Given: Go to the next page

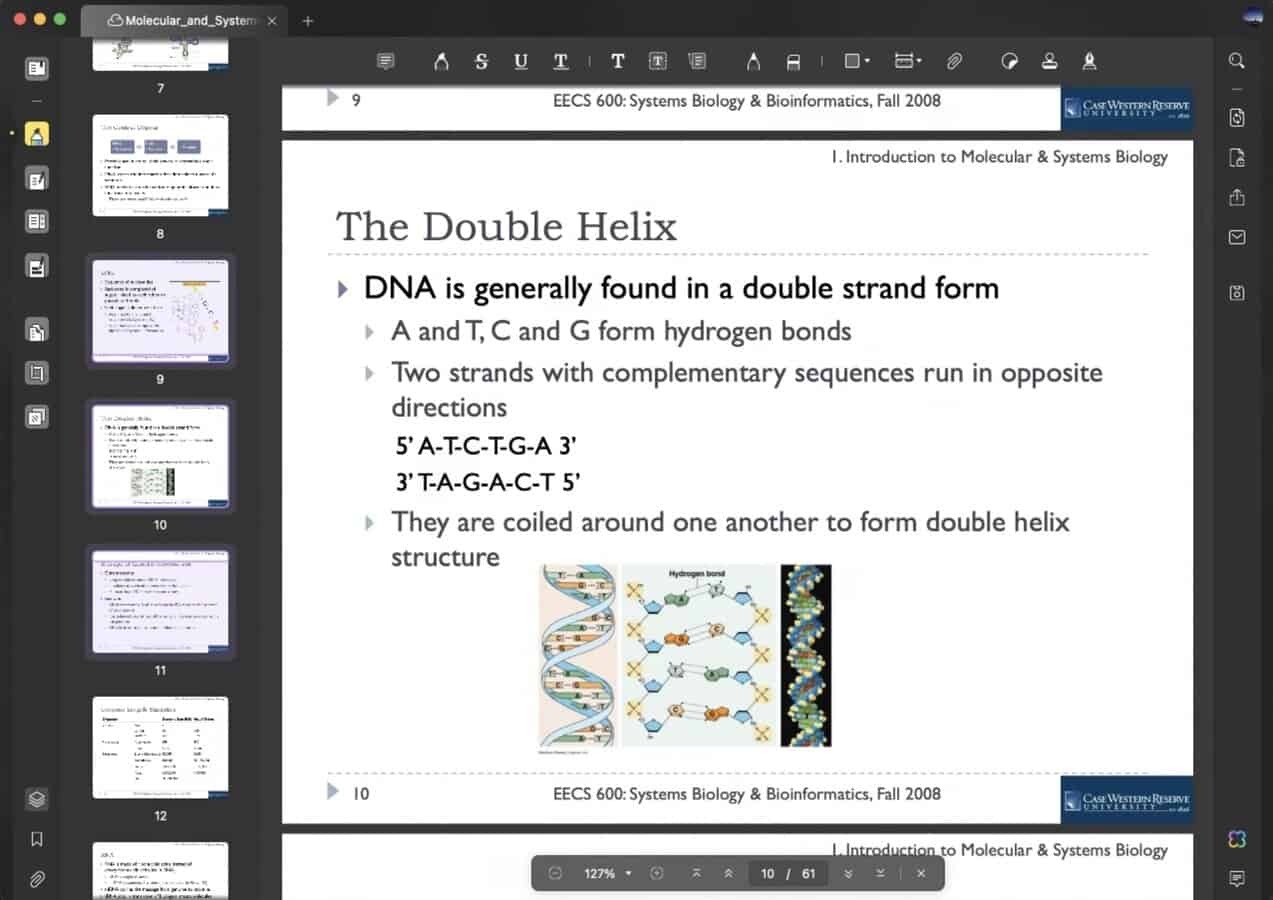Looking at the screenshot, I should tap(848, 873).
